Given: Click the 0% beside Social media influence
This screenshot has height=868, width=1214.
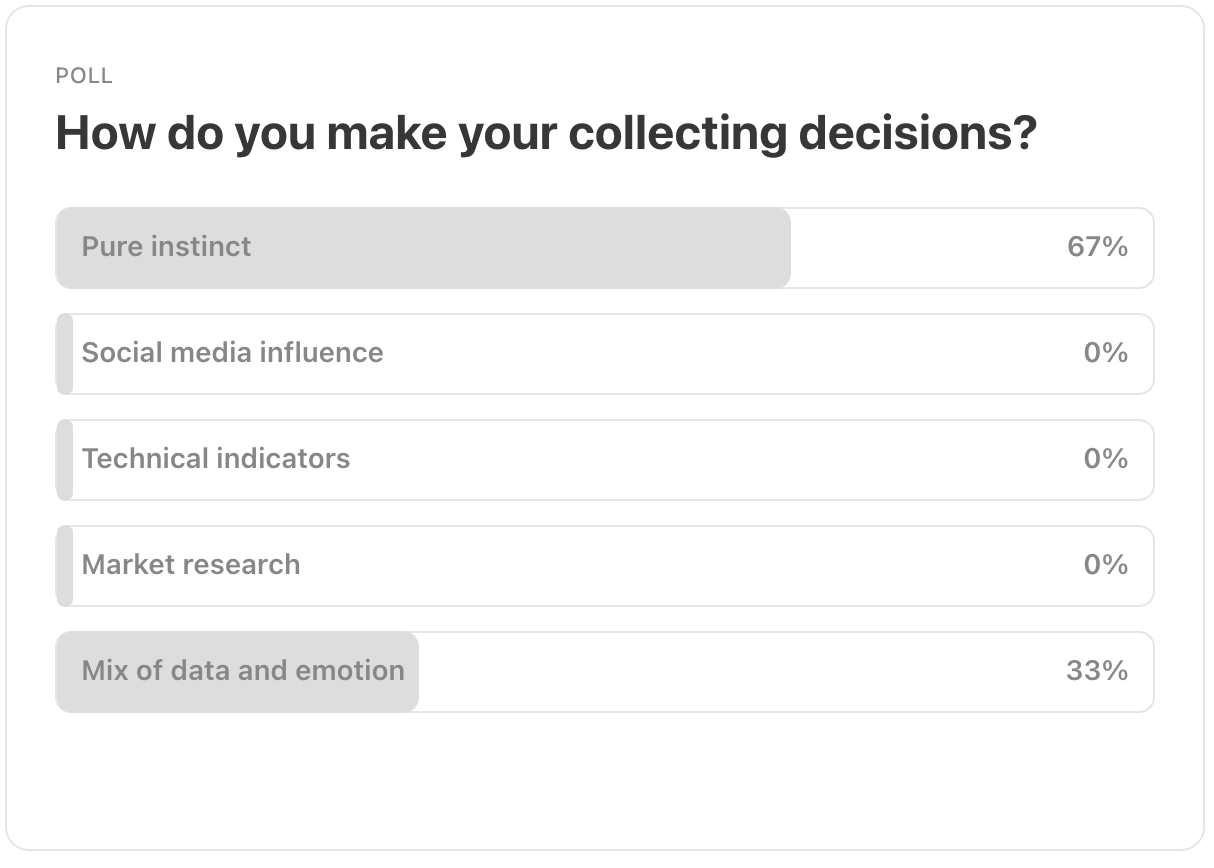Looking at the screenshot, I should (1105, 353).
